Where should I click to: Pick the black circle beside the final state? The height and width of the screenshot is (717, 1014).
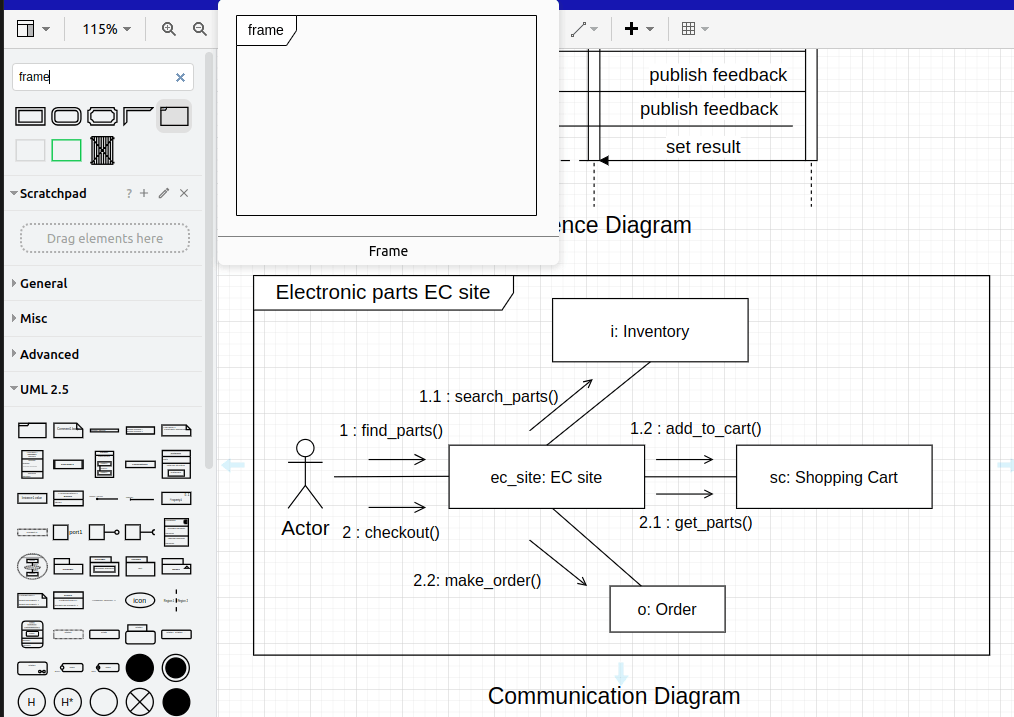140,668
